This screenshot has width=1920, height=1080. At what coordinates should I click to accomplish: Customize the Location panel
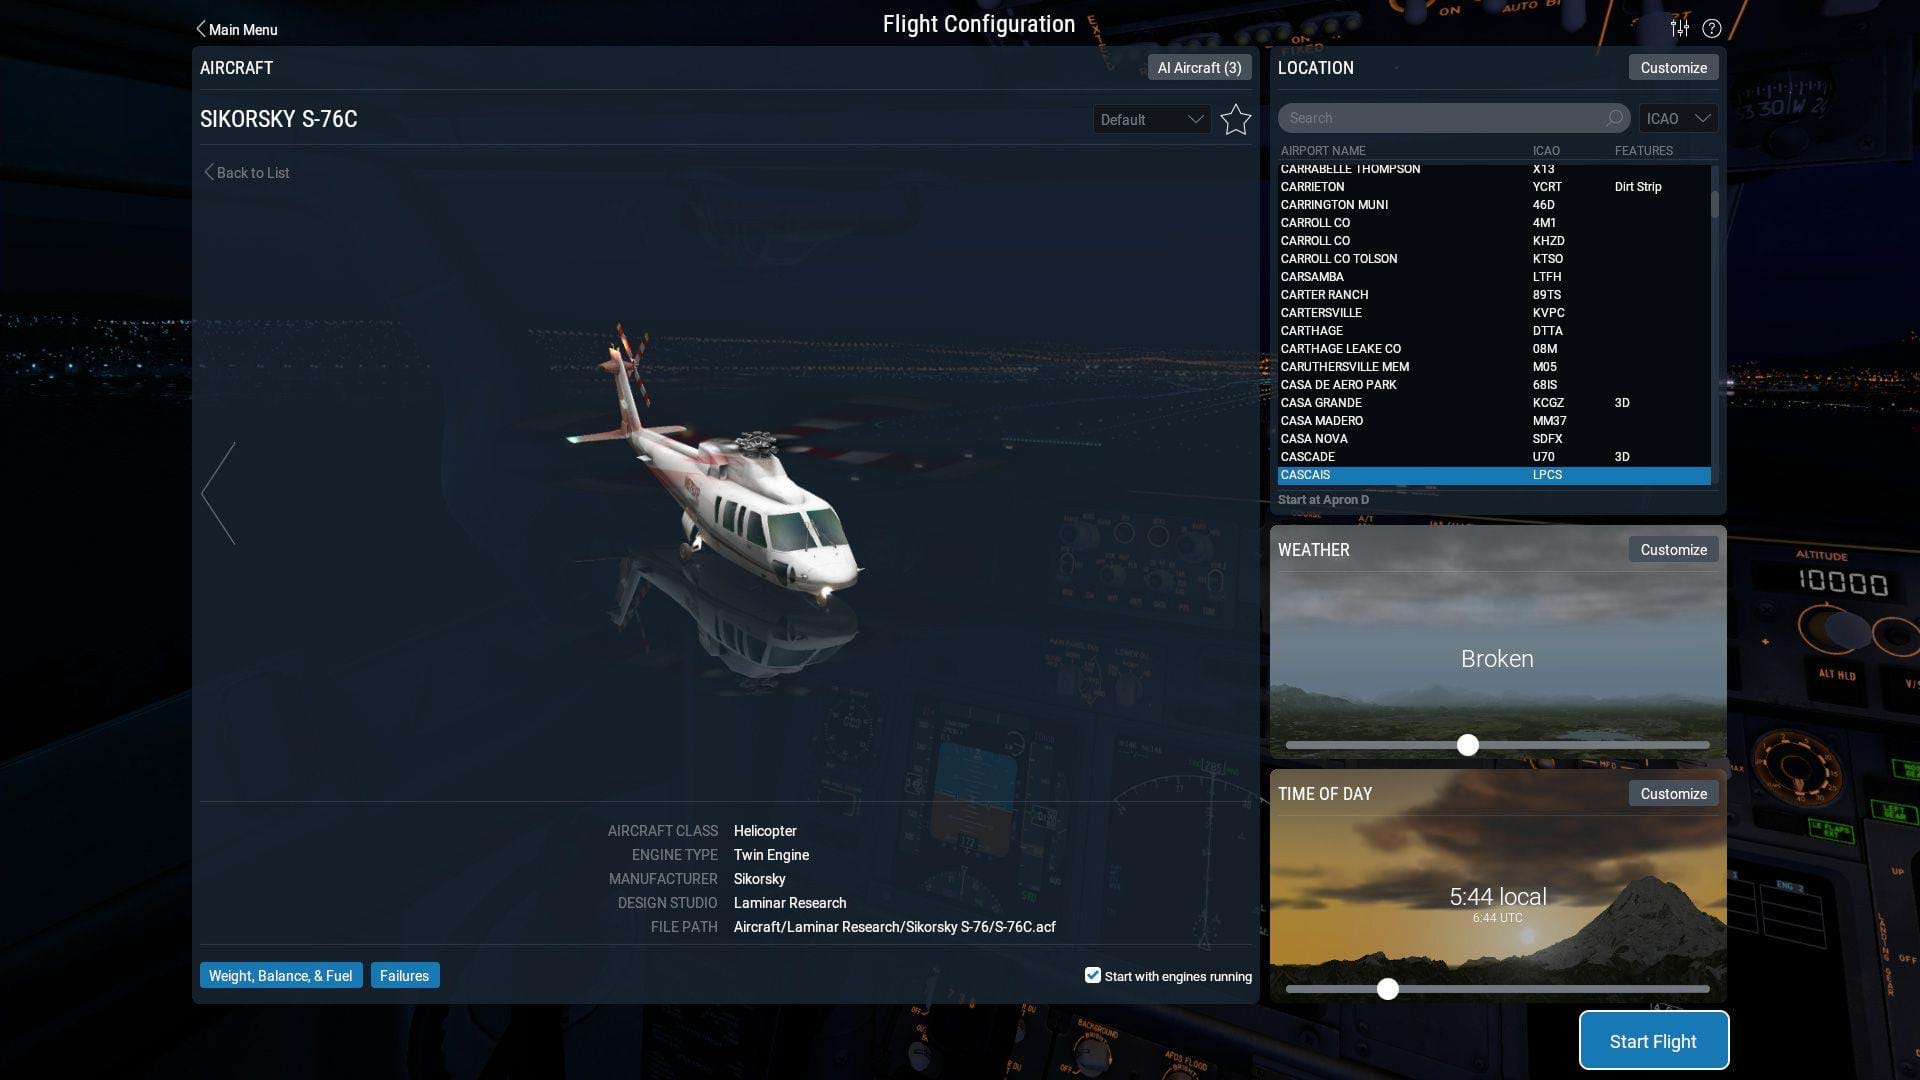point(1673,67)
